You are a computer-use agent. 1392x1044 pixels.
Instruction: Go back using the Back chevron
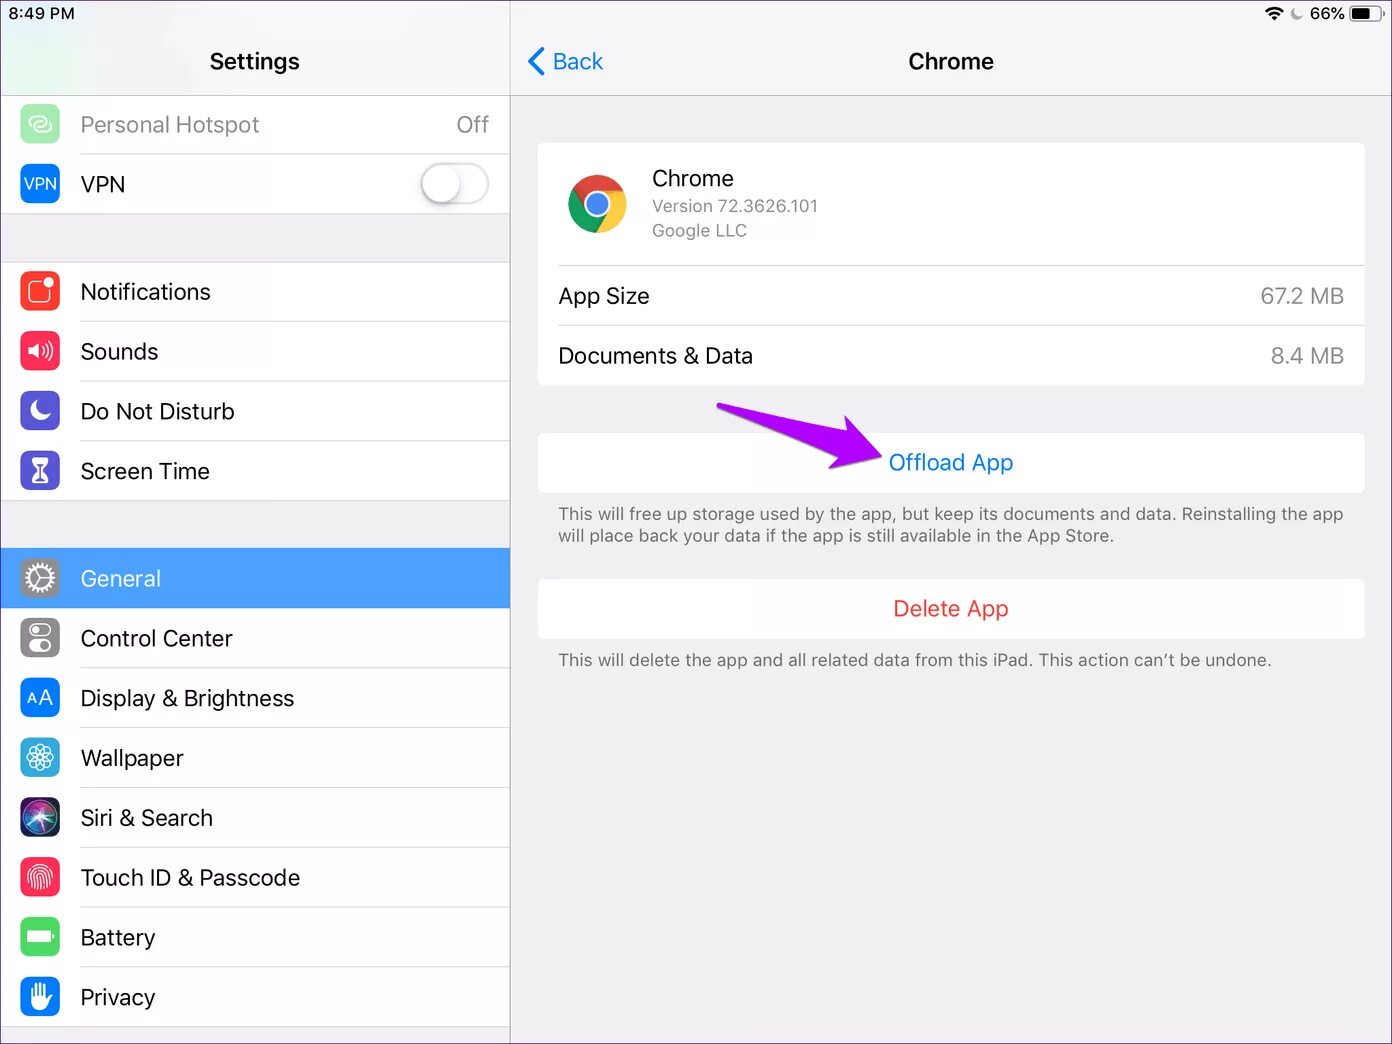coord(565,61)
